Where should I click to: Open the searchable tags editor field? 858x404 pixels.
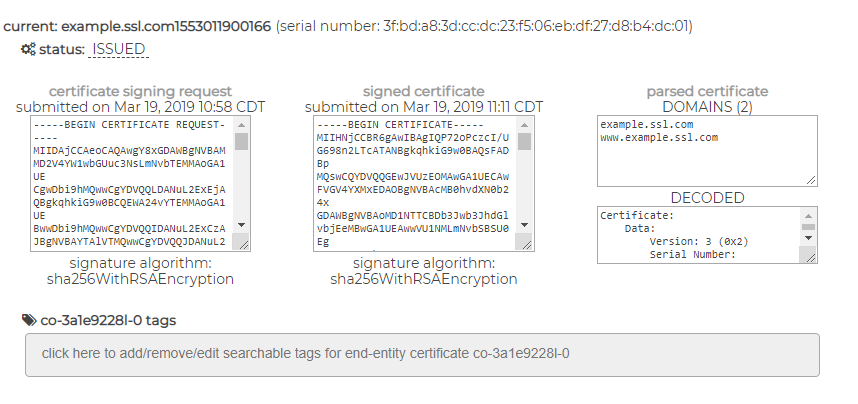(421, 354)
